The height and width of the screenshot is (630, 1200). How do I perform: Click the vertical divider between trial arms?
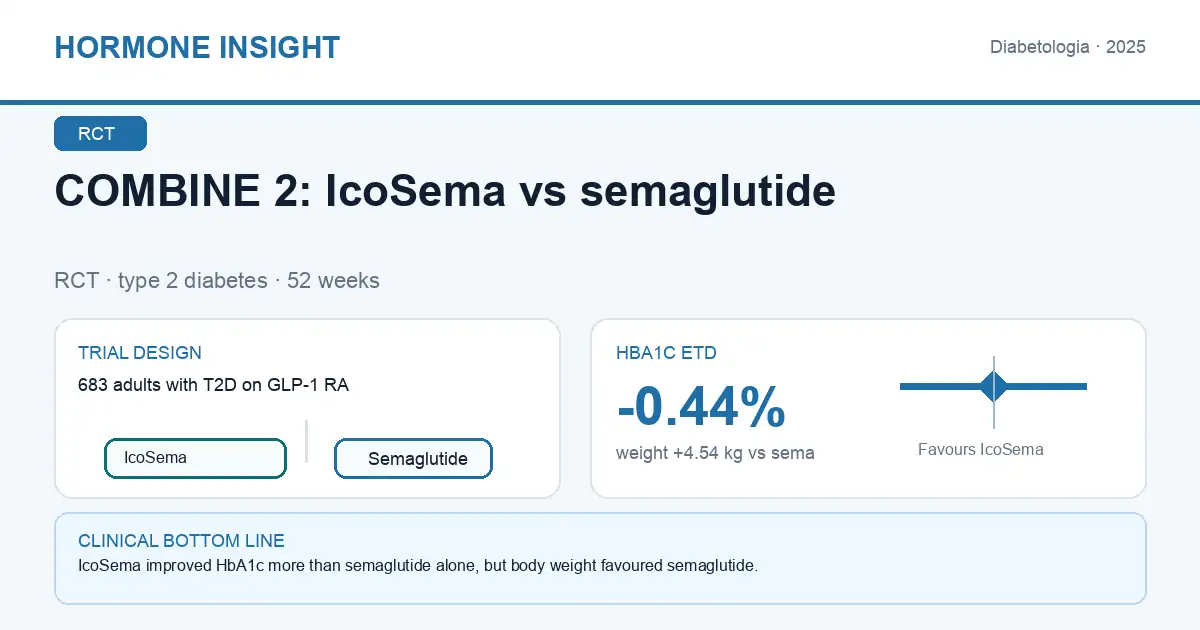(x=306, y=441)
